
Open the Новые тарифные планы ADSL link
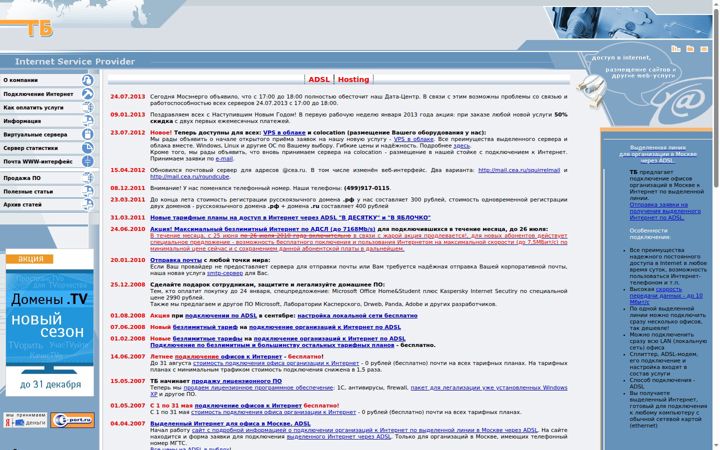point(290,218)
